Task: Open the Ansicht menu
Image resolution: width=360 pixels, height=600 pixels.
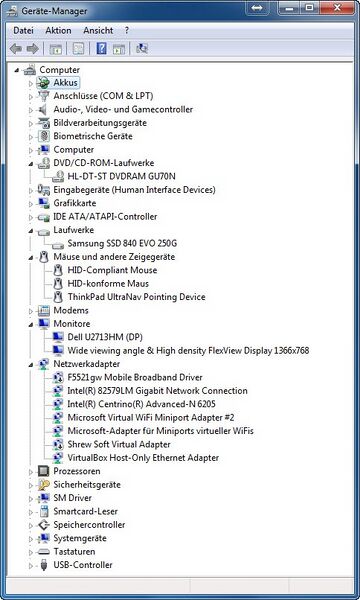Action: tap(98, 30)
